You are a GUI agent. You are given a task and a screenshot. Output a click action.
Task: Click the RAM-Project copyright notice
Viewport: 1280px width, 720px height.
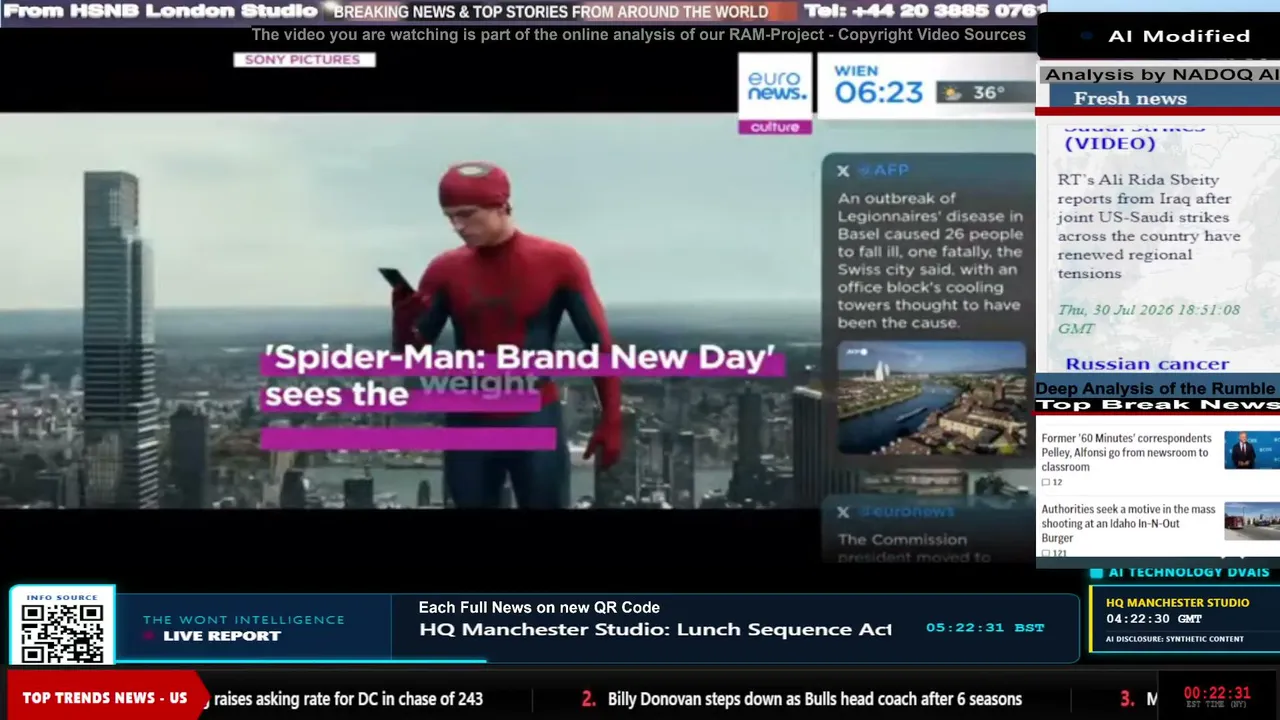coord(638,35)
